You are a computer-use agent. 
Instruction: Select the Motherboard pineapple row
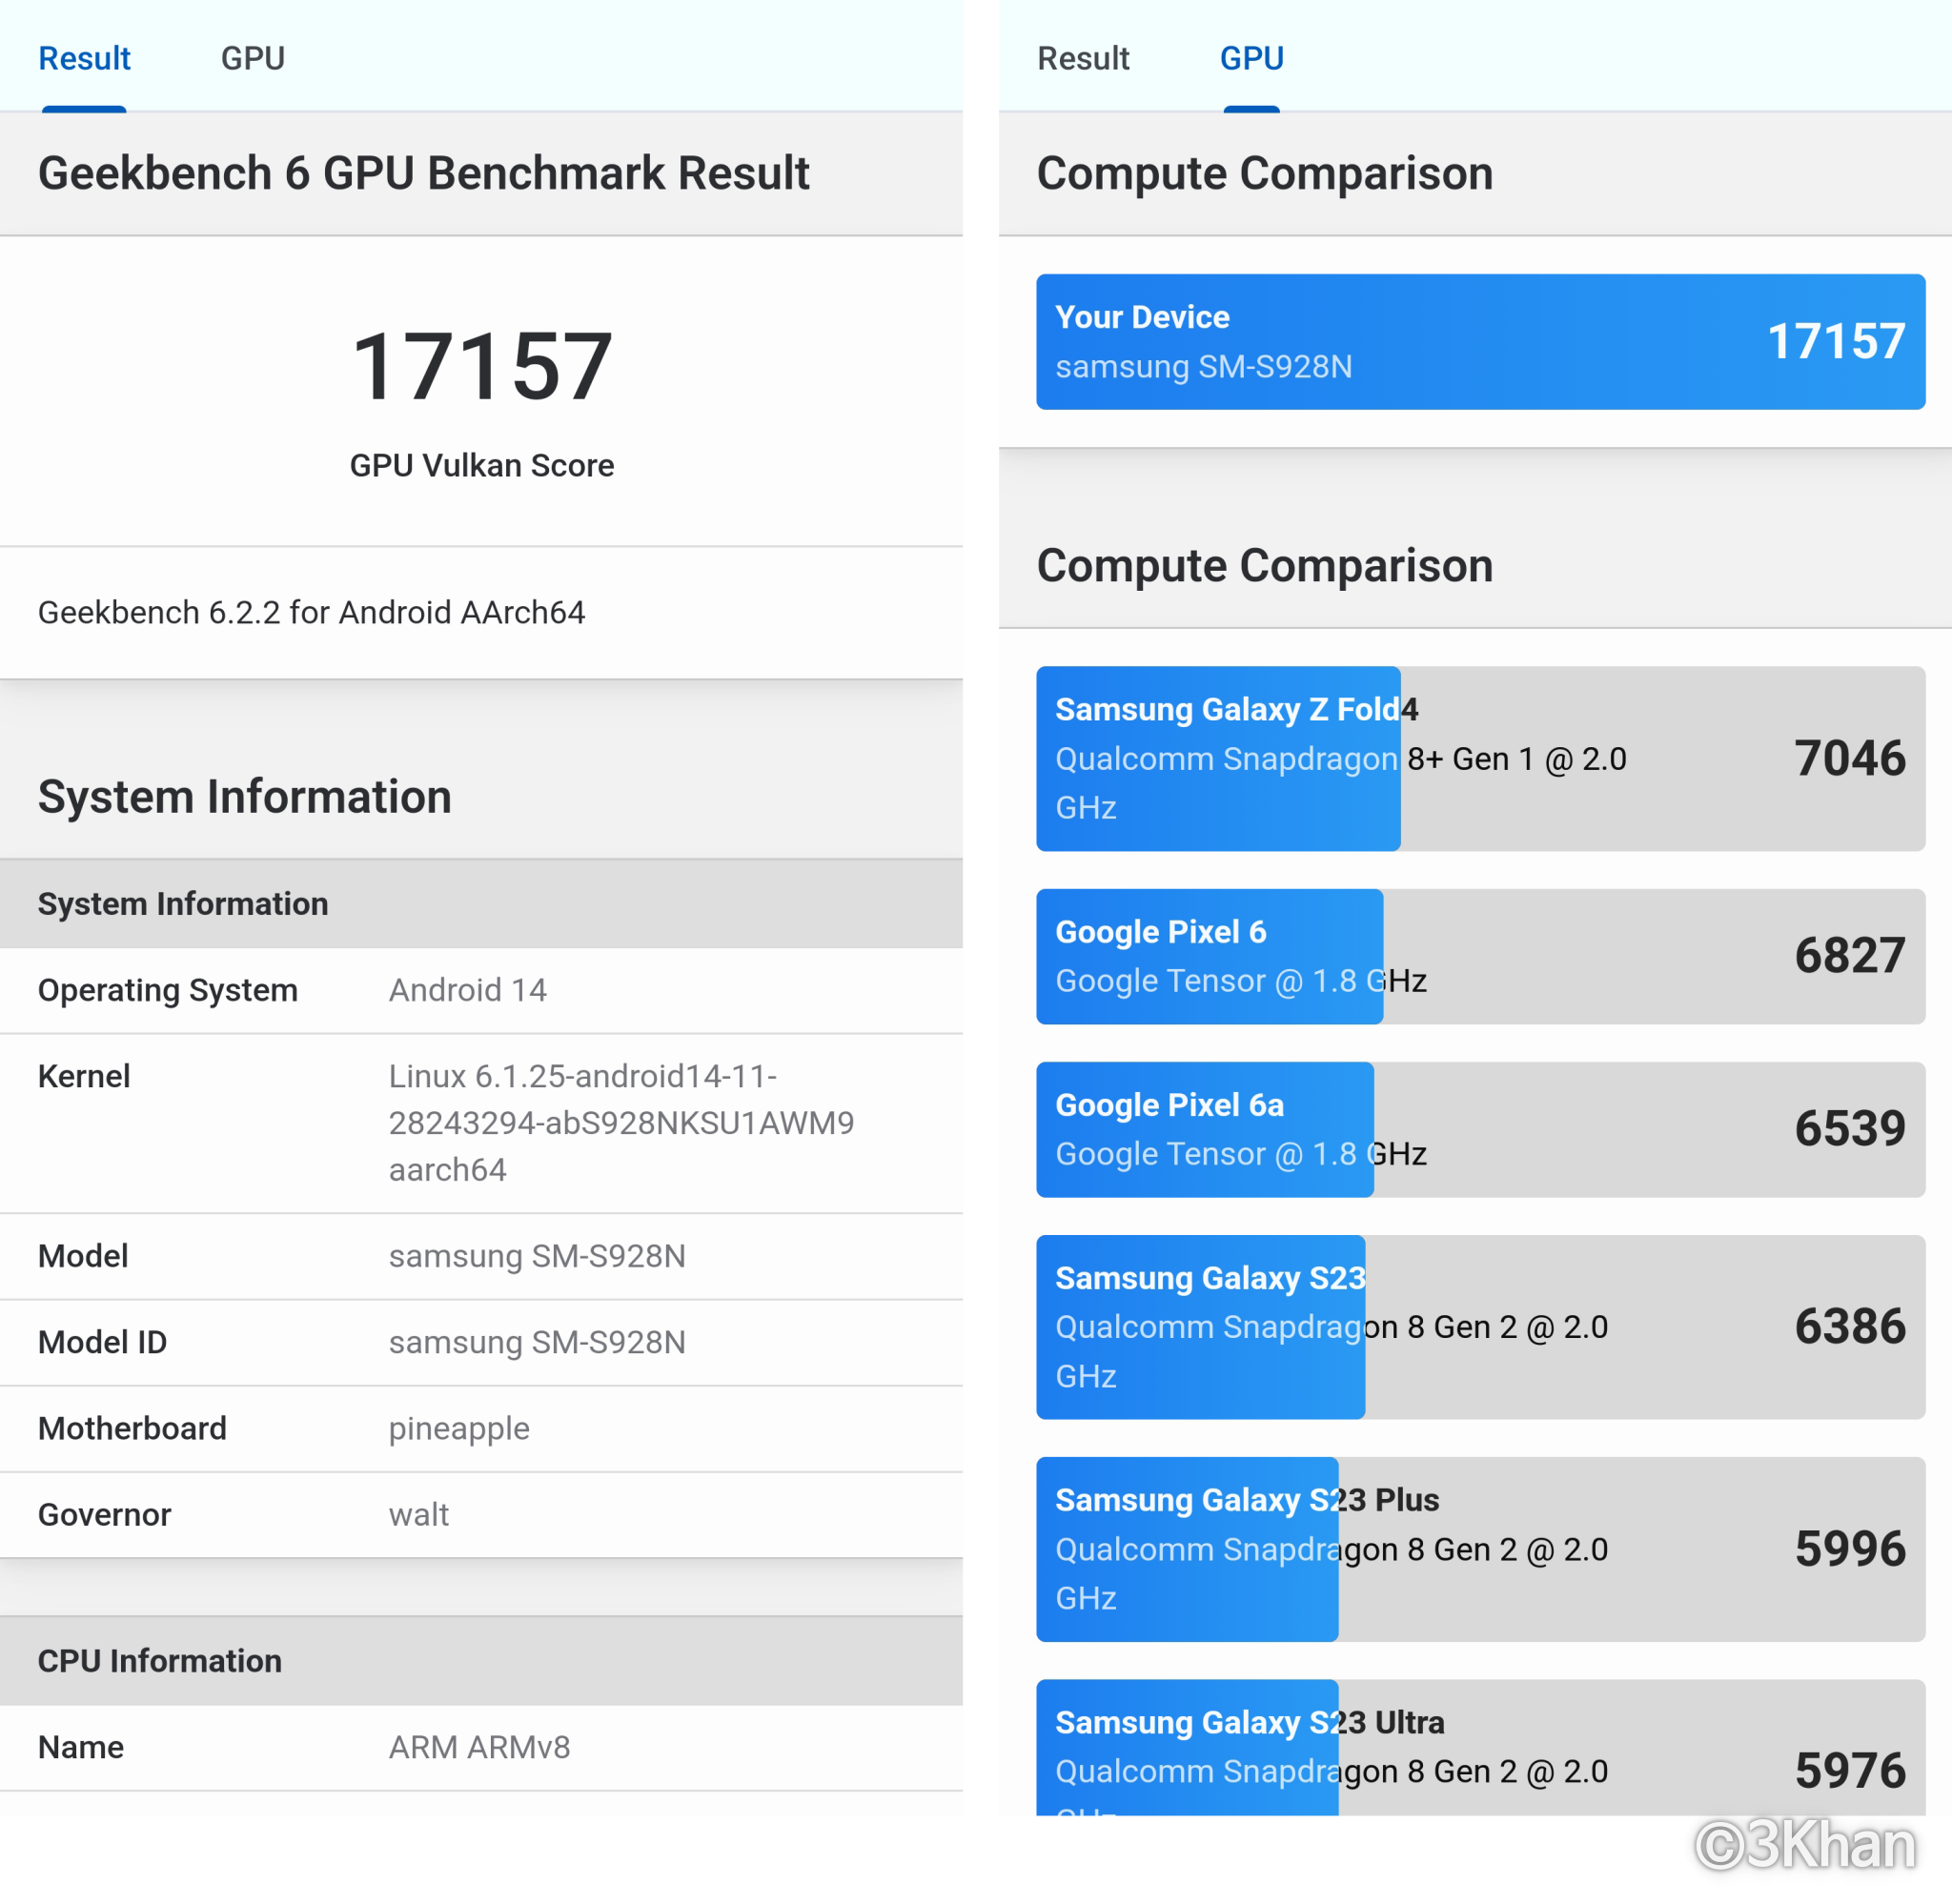481,1428
